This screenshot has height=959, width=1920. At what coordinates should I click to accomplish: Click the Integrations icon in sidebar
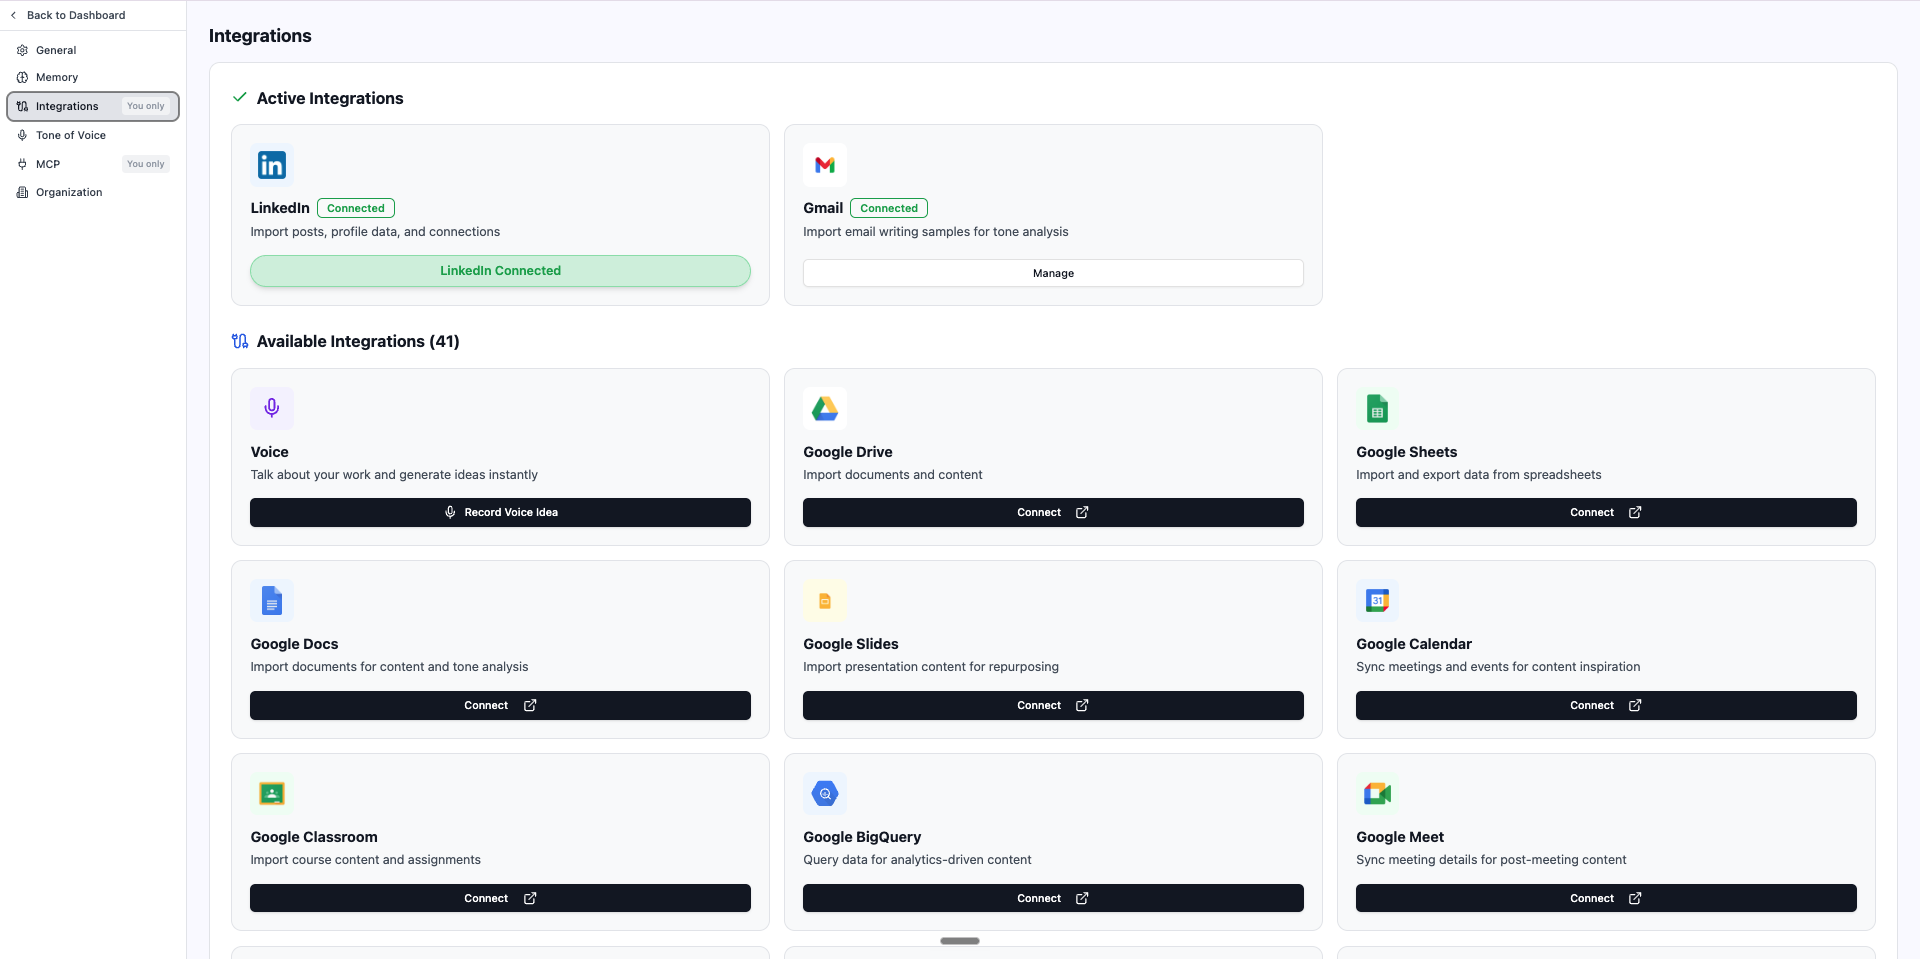point(22,106)
